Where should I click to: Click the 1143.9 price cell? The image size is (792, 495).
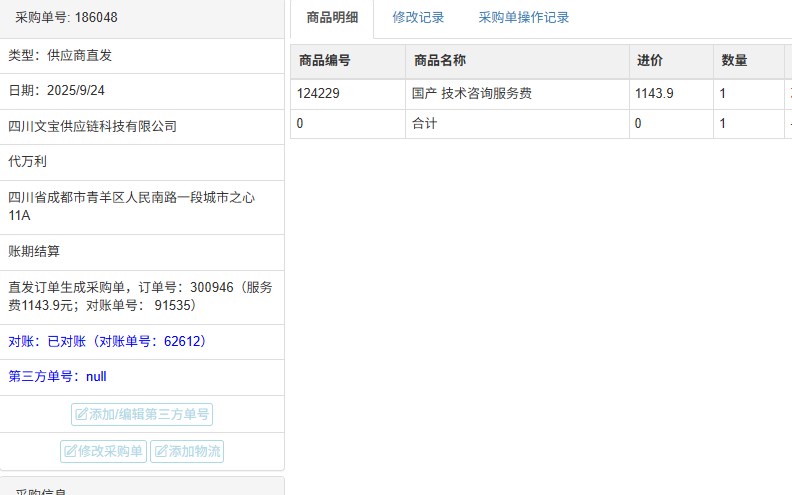coord(654,94)
